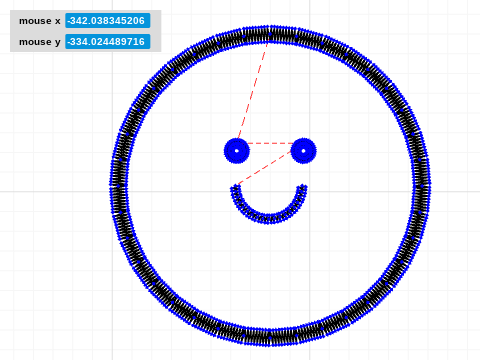Click left tip of the smile arc
The height and width of the screenshot is (360, 480).
tap(235, 188)
